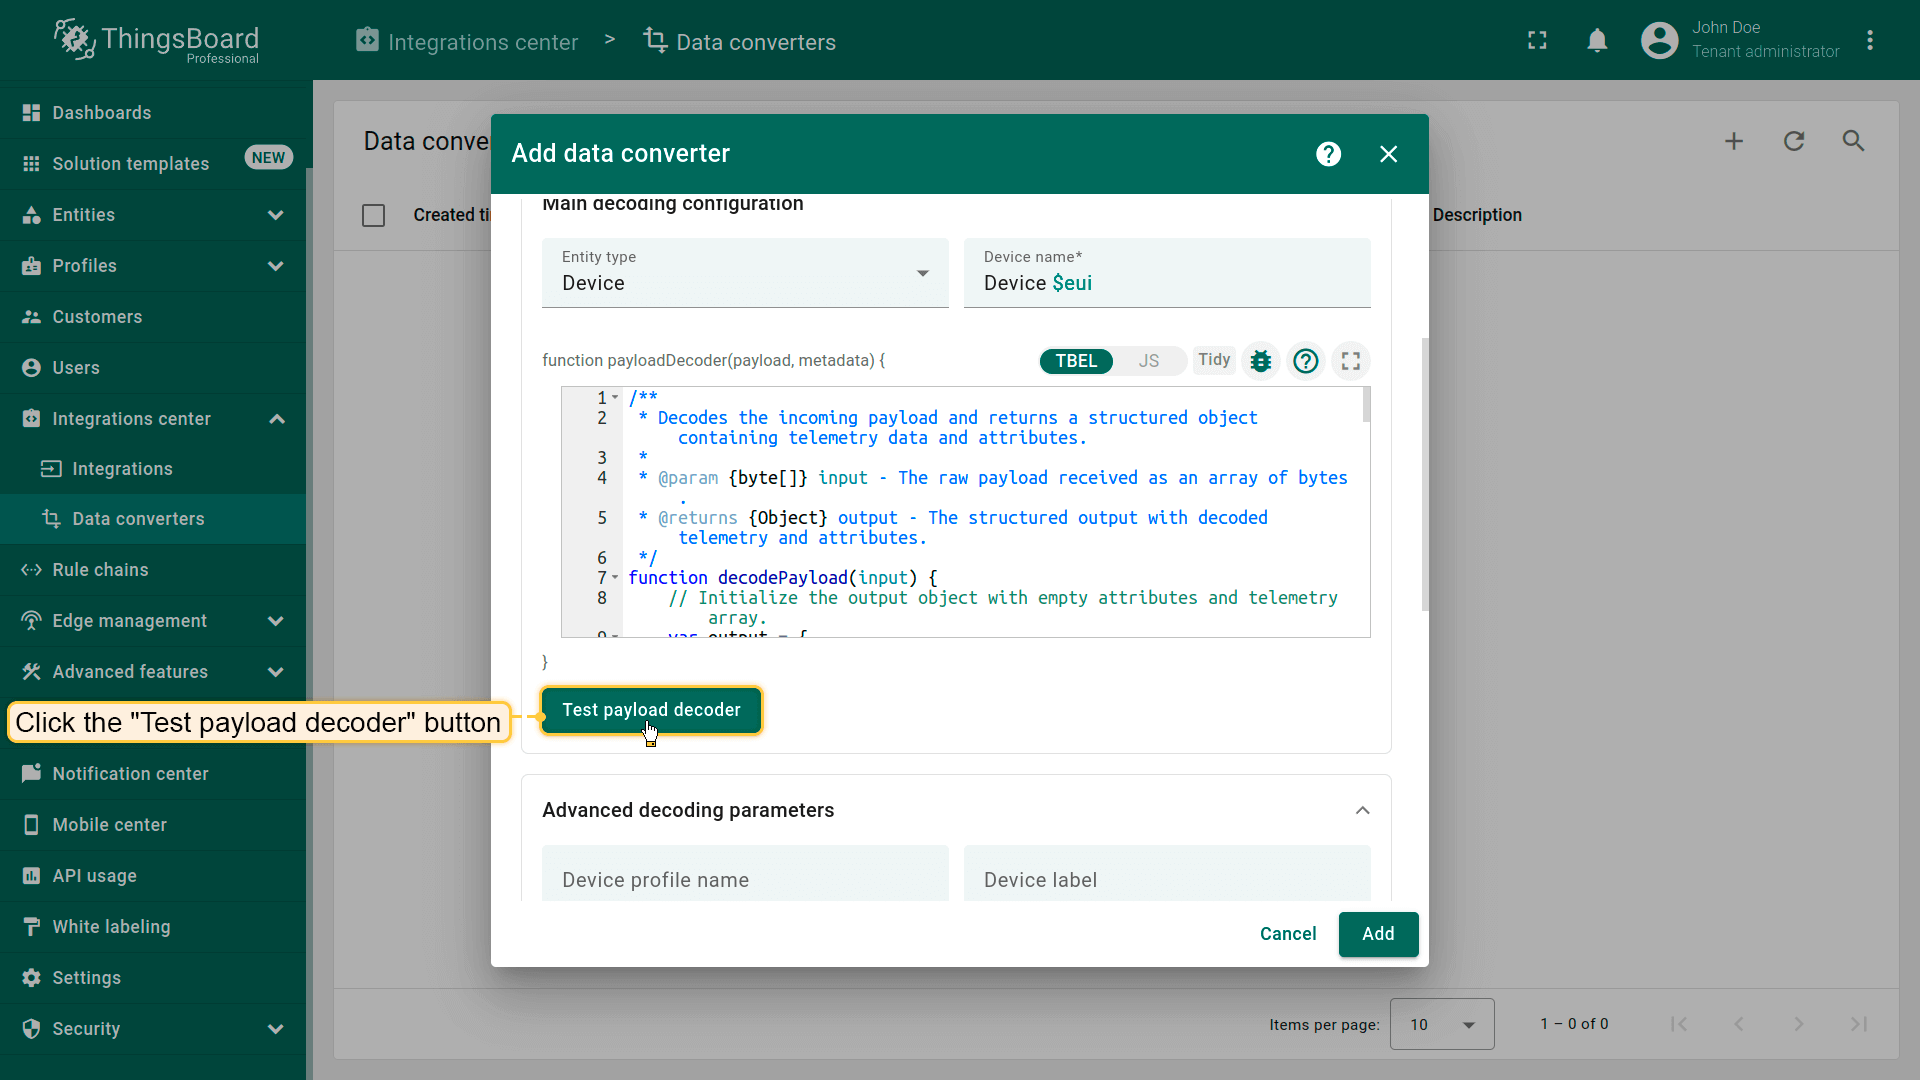Click the add converter plus icon
Viewport: 1920px width, 1080px height.
tap(1734, 141)
